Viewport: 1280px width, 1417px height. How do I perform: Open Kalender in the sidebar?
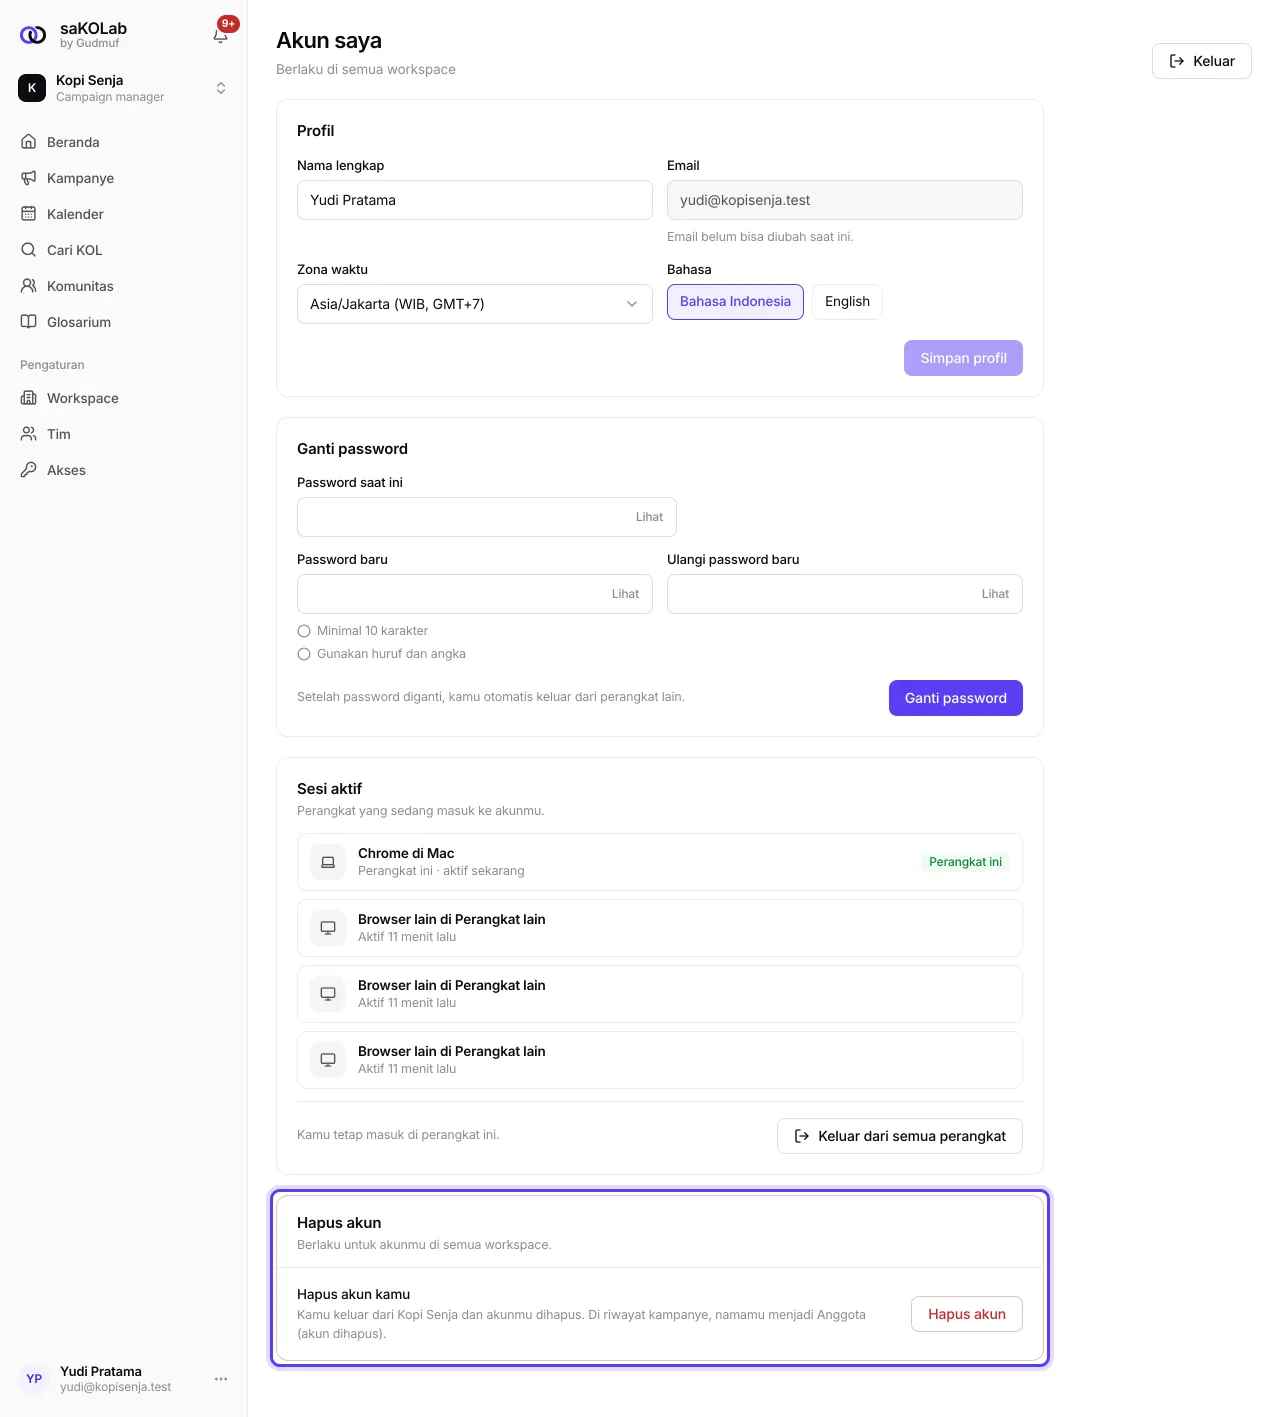tap(124, 214)
